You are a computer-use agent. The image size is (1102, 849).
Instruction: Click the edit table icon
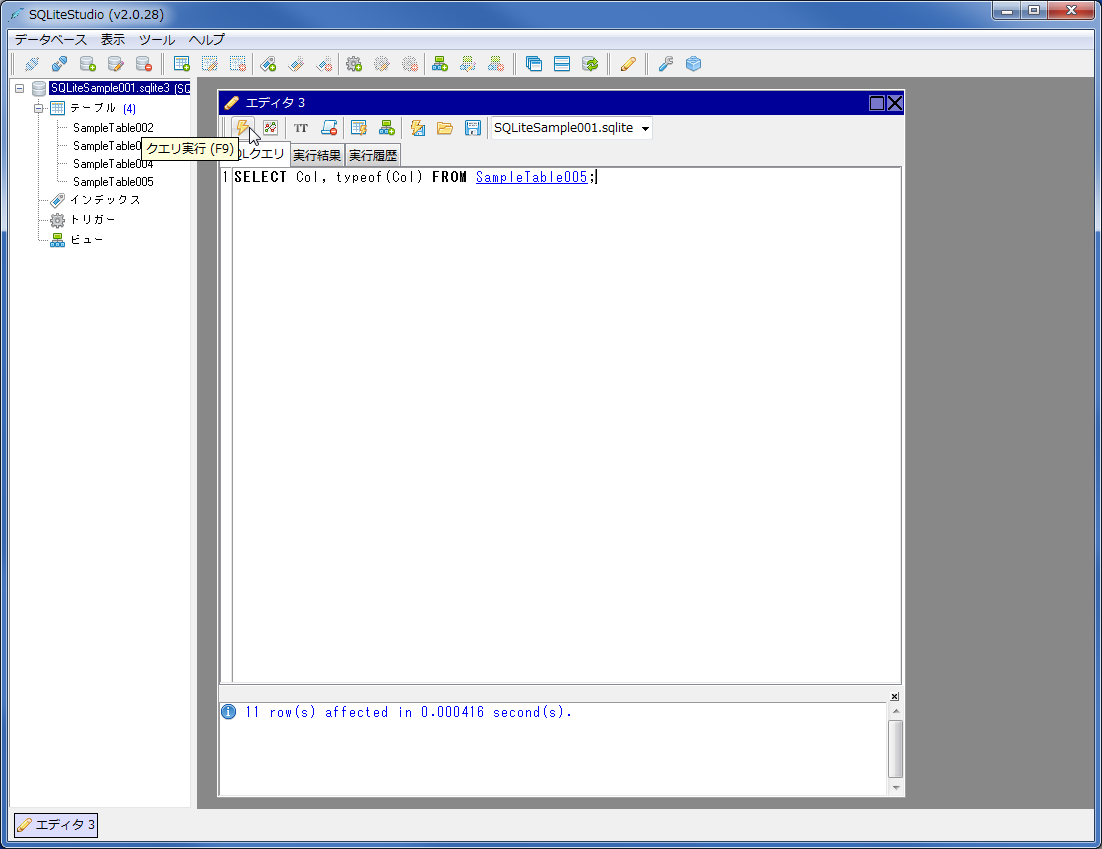pyautogui.click(x=210, y=65)
